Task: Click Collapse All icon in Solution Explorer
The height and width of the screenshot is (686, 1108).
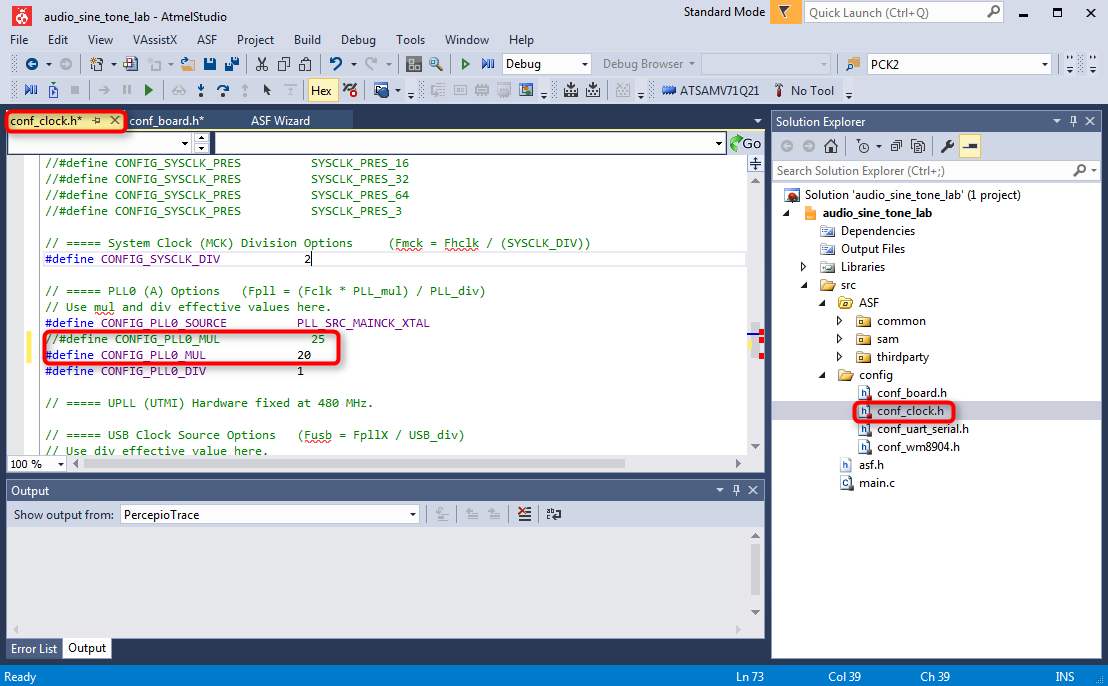Action: point(896,146)
